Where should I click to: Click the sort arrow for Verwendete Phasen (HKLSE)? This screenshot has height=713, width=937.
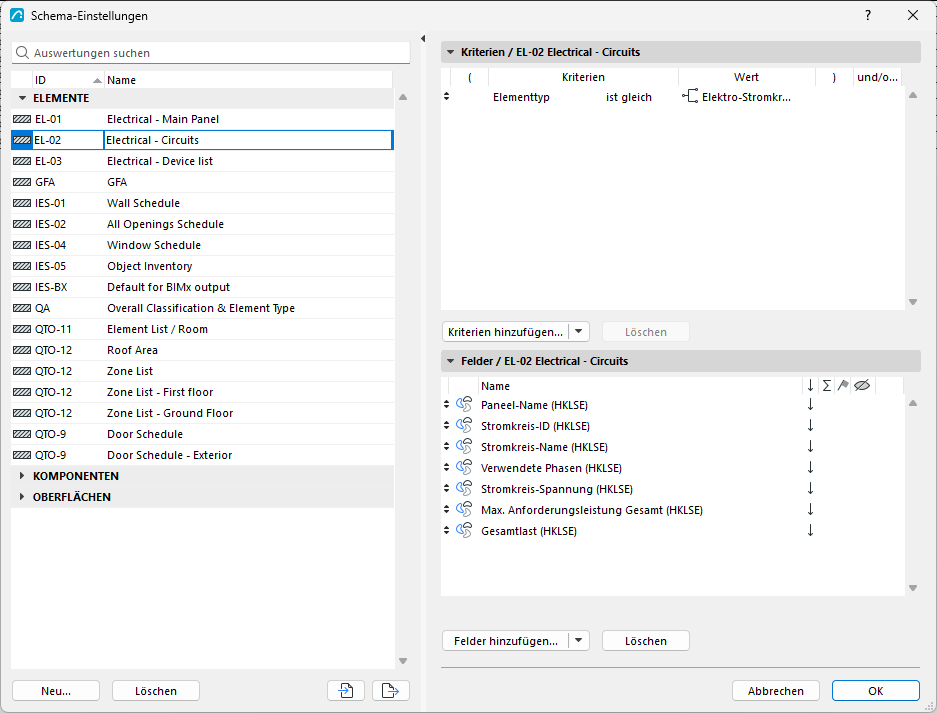(810, 467)
